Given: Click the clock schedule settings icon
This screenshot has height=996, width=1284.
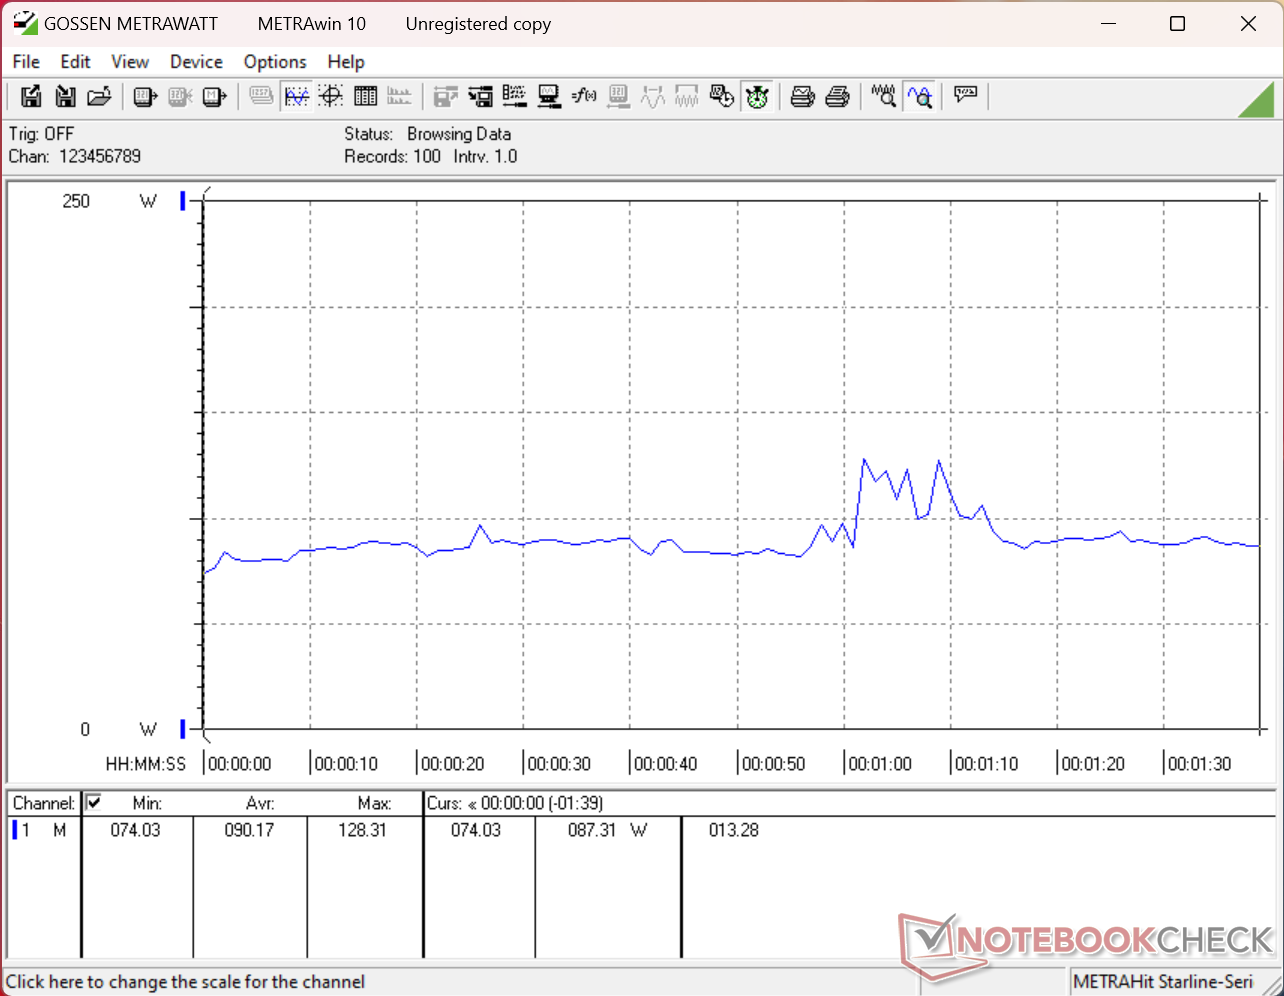Looking at the screenshot, I should [x=721, y=97].
